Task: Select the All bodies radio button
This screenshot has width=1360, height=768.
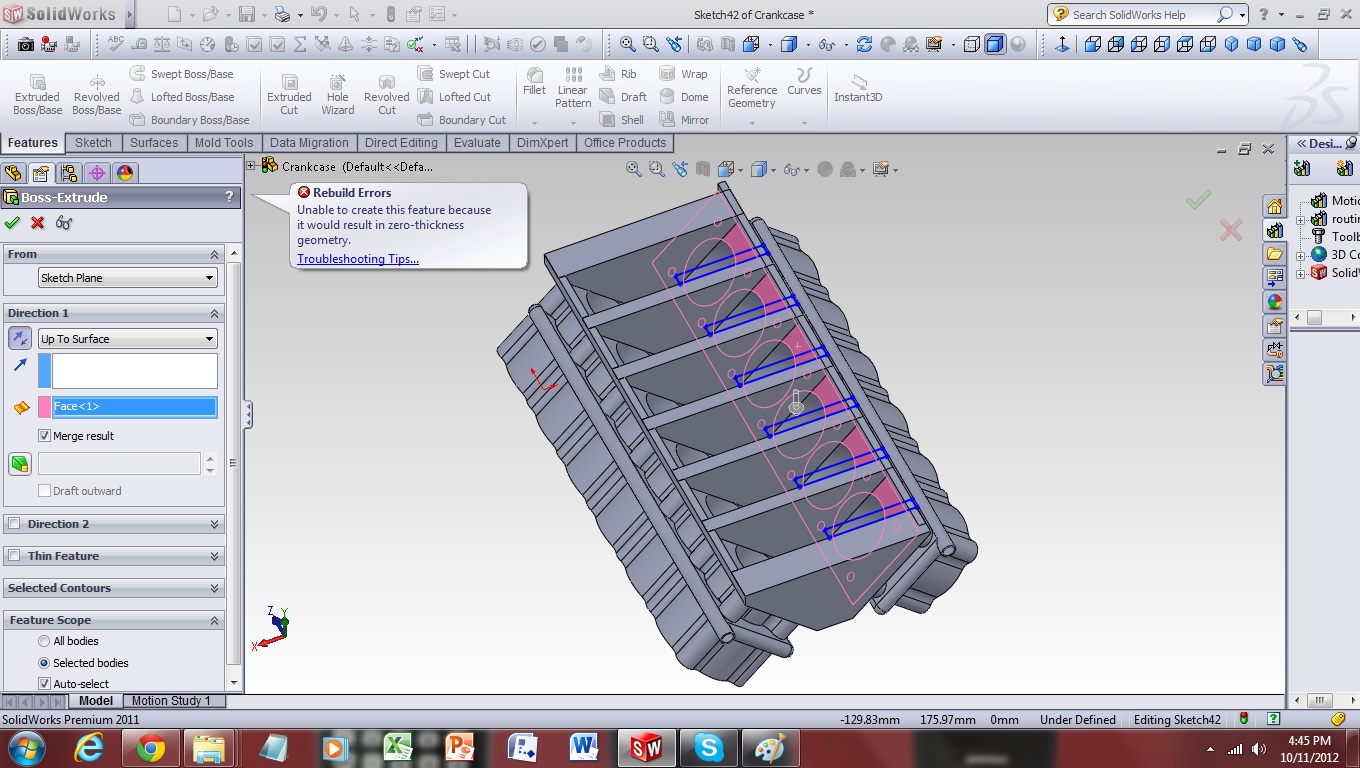Action: pyautogui.click(x=44, y=641)
